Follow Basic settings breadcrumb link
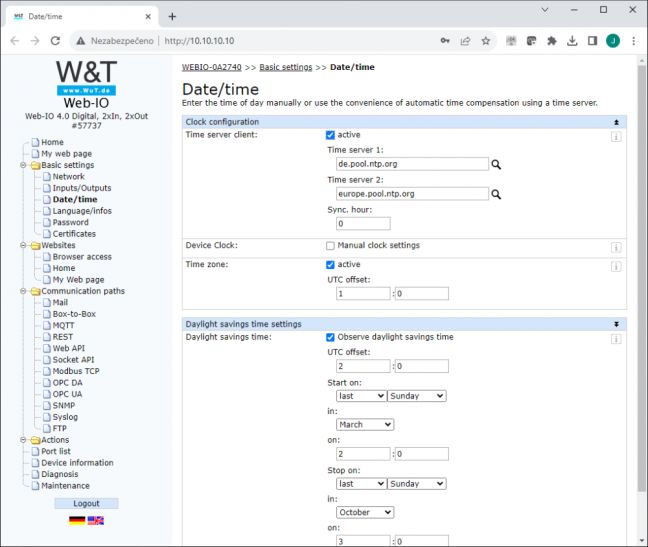This screenshot has width=648, height=547. [x=286, y=67]
